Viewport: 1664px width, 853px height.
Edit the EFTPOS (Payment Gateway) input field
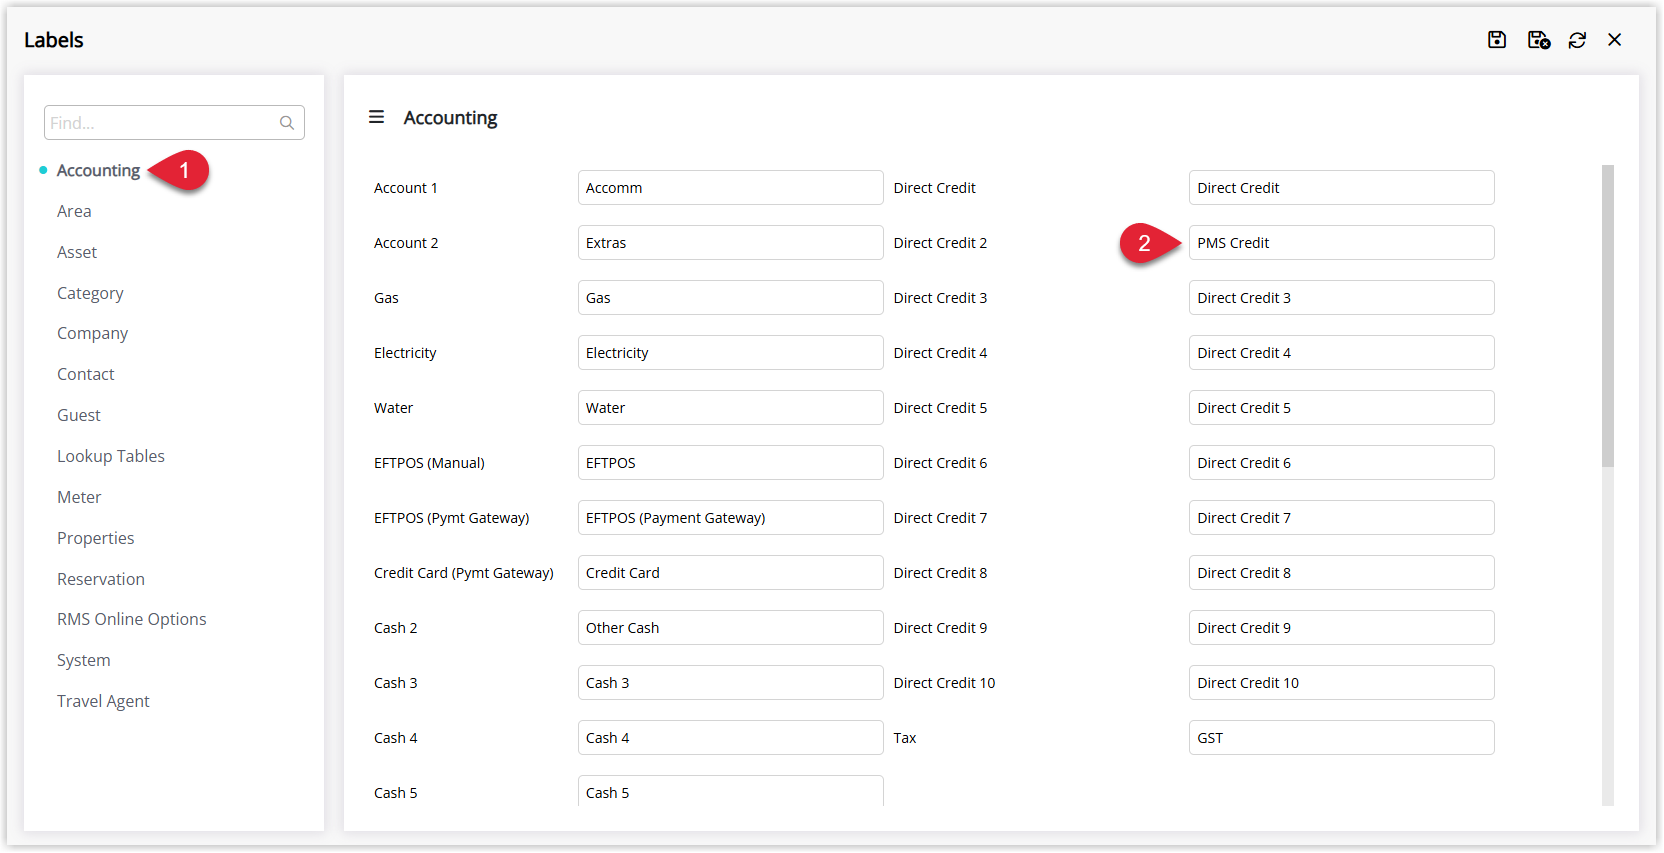pyautogui.click(x=730, y=518)
